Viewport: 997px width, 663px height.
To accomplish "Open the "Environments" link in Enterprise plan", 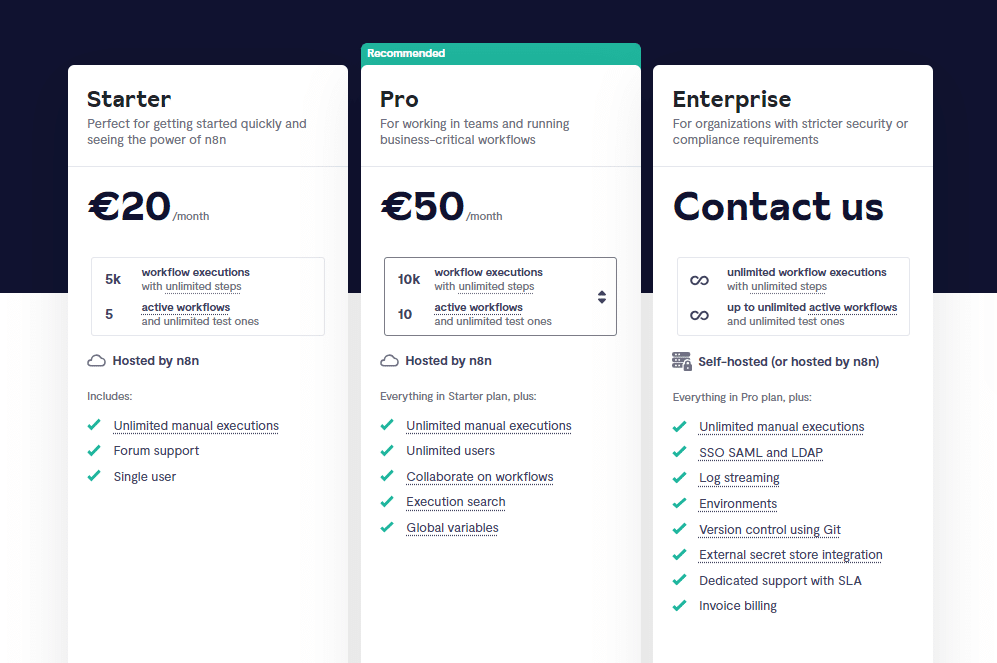I will coord(737,503).
